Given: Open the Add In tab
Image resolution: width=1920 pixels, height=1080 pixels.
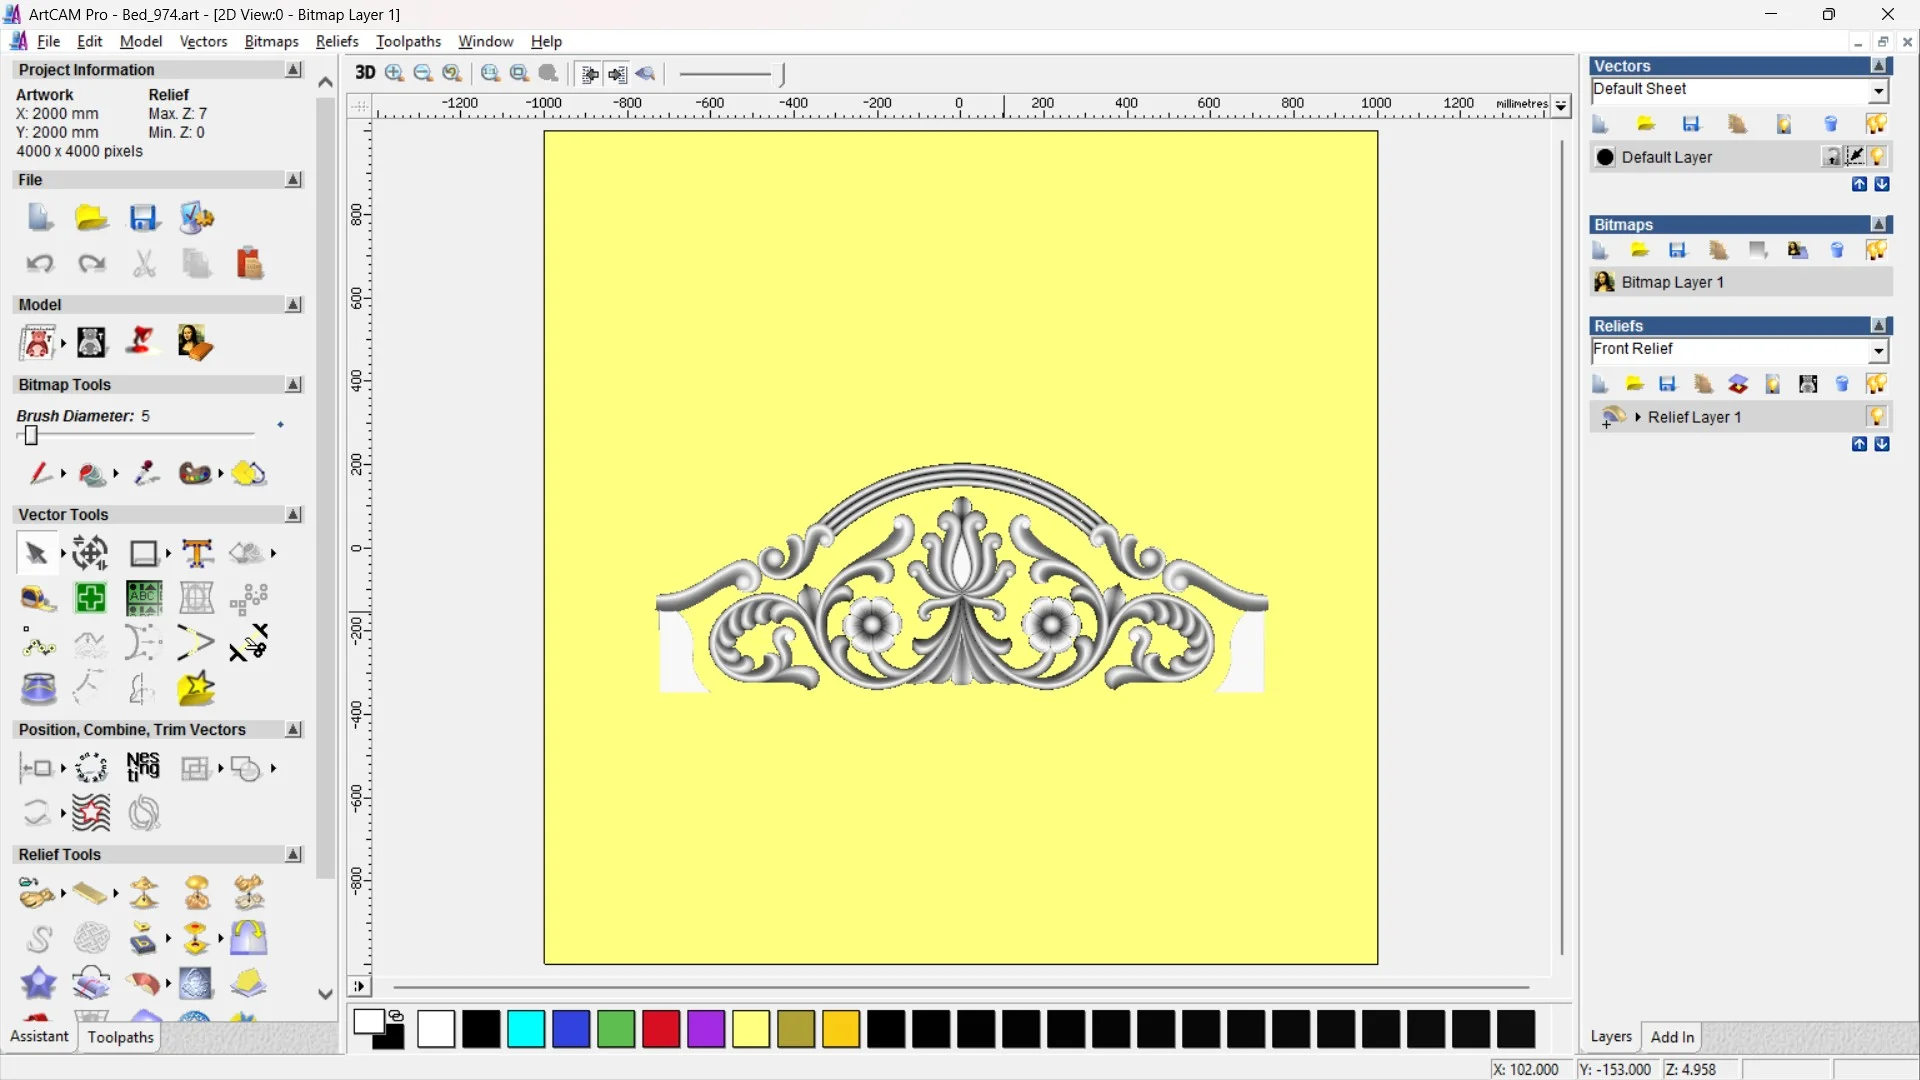Looking at the screenshot, I should click(1672, 1037).
